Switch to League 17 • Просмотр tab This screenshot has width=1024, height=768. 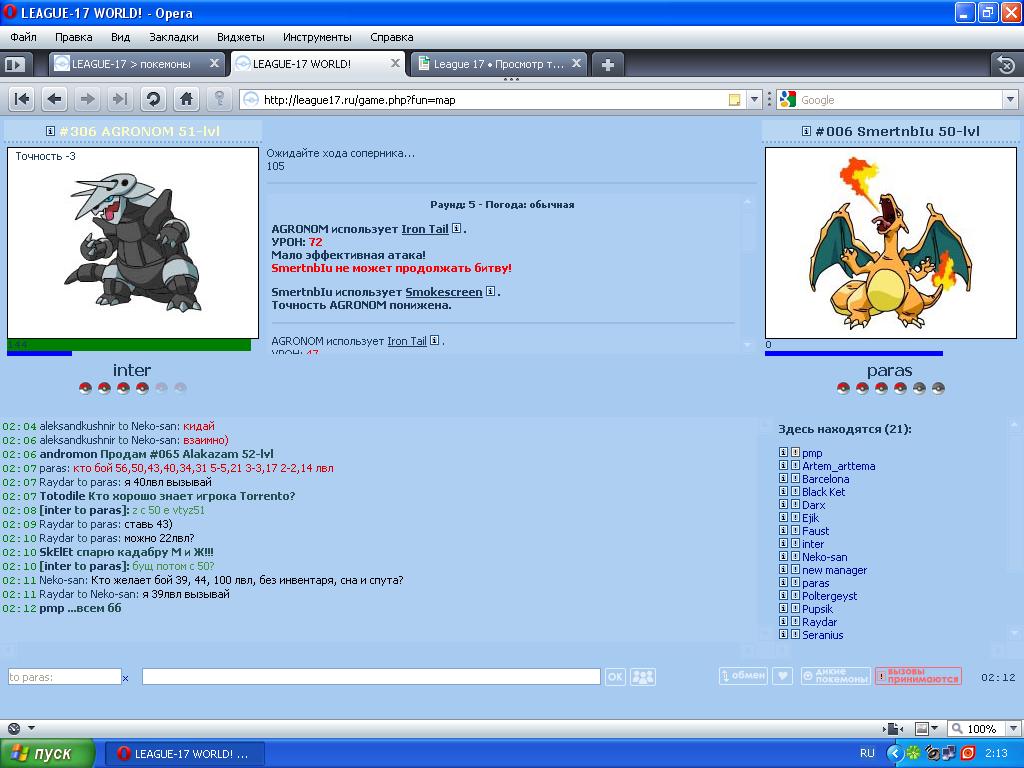[x=498, y=64]
